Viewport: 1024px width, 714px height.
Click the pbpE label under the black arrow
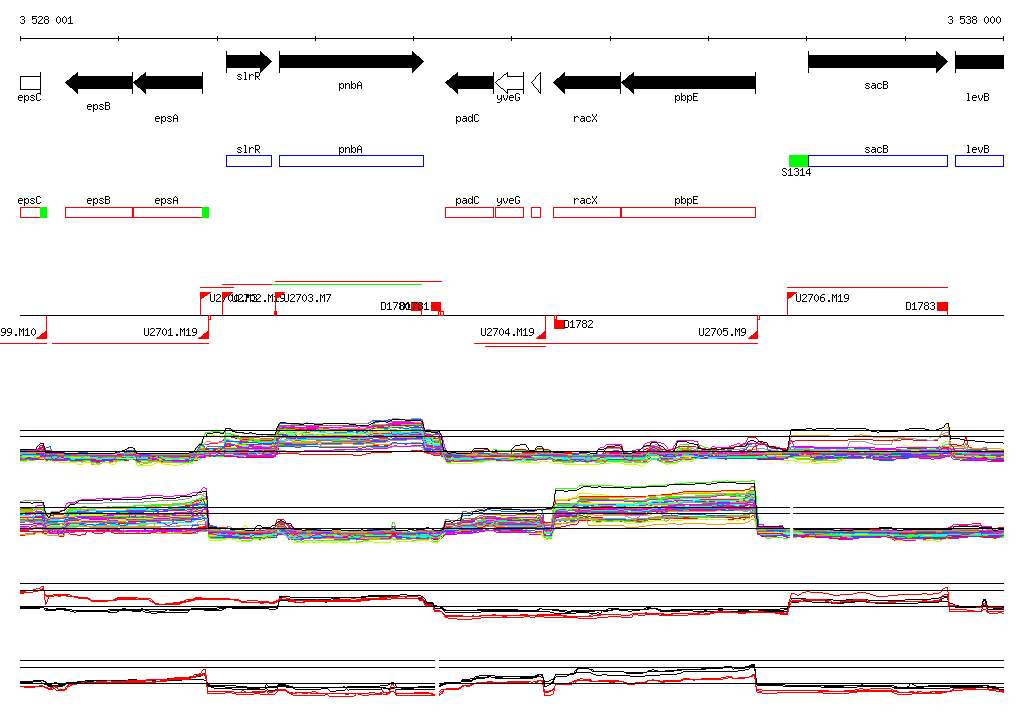(x=686, y=97)
